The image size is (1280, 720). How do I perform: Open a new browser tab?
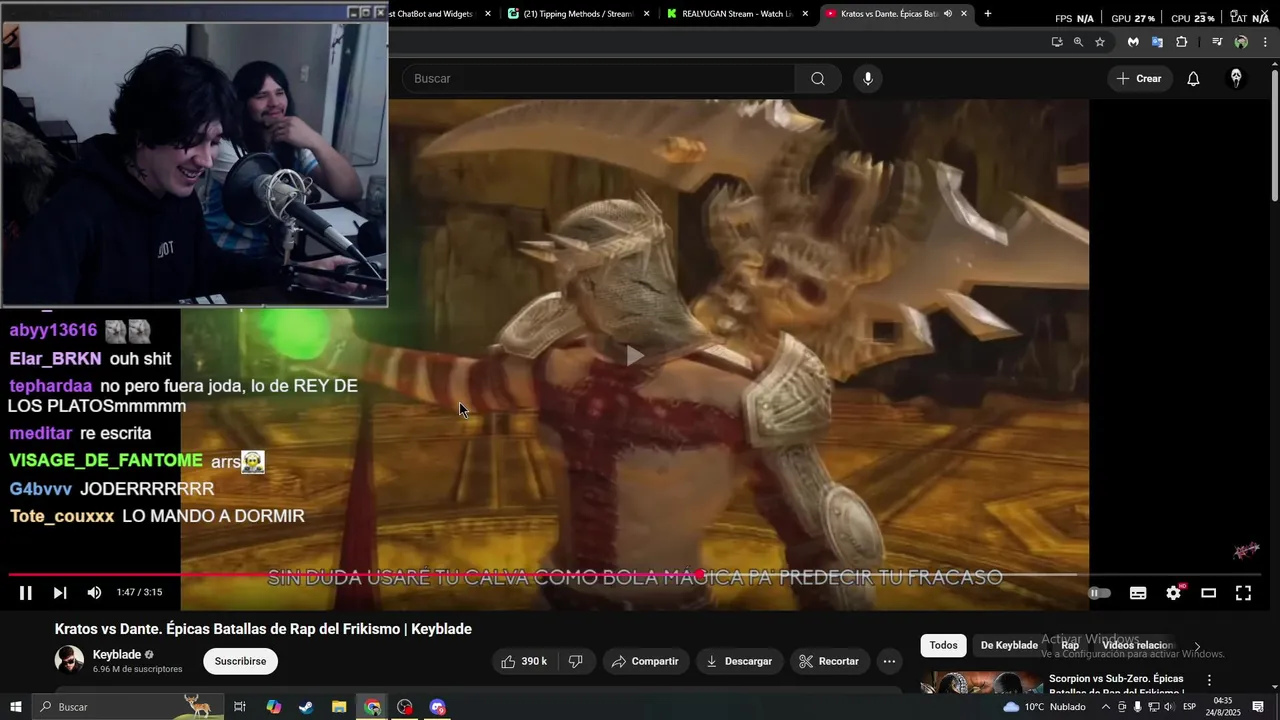pyautogui.click(x=988, y=14)
